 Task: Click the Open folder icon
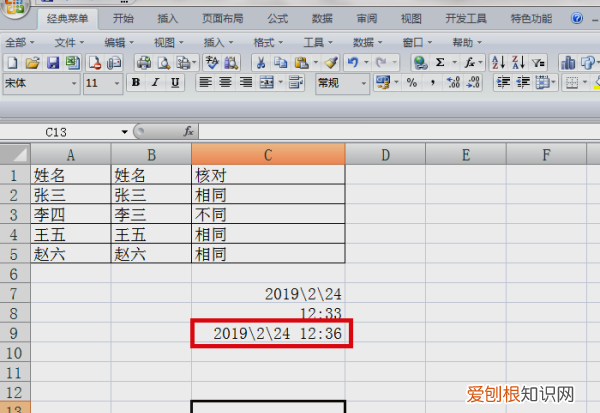(x=31, y=62)
